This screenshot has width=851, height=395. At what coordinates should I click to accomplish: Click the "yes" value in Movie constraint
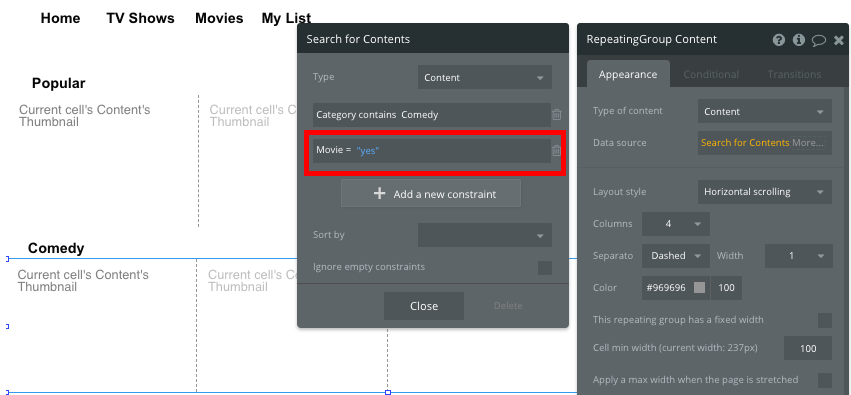pyautogui.click(x=368, y=151)
